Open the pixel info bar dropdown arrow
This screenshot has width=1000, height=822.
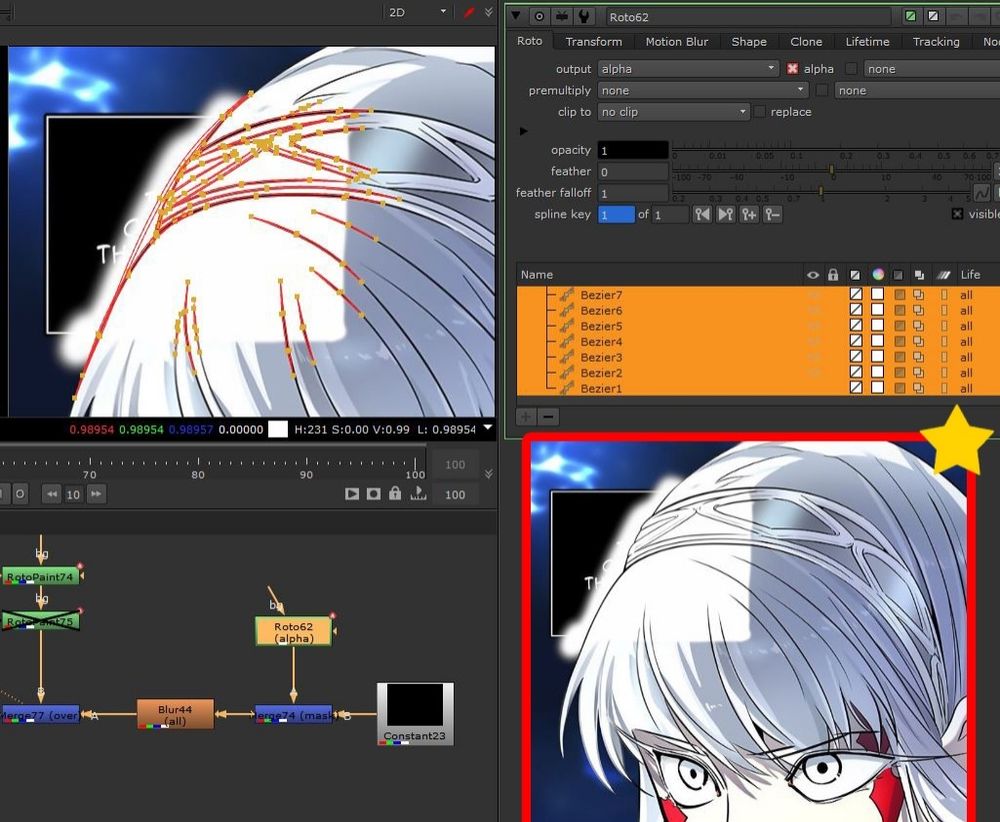(488, 428)
